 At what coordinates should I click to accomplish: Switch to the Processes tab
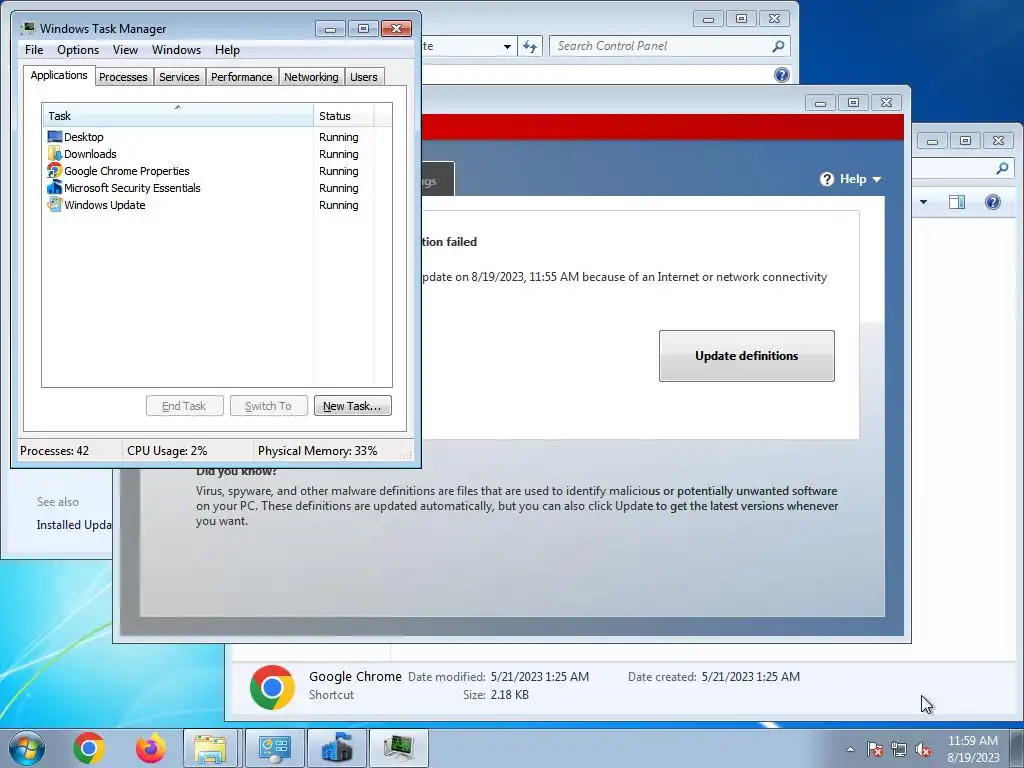(123, 77)
